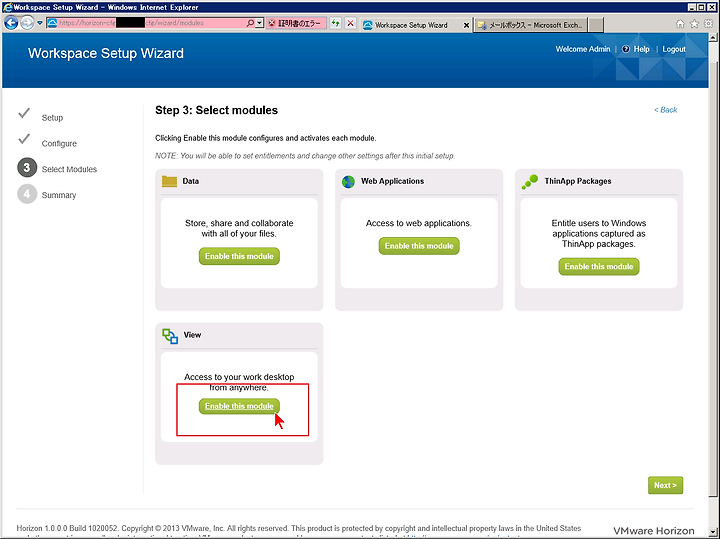720x539 pixels.
Task: Enable the ThinApp Packages module
Action: click(x=599, y=267)
